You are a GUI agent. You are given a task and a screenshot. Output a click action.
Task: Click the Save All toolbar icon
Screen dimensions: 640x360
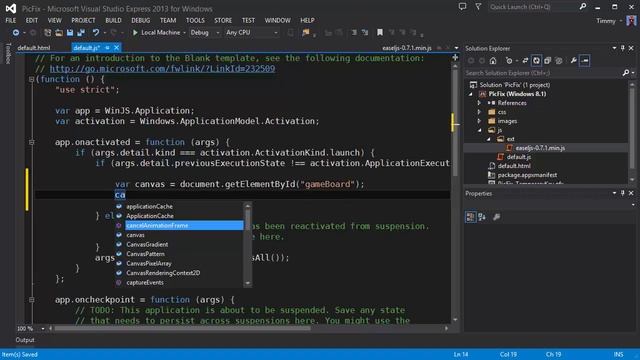coord(81,32)
